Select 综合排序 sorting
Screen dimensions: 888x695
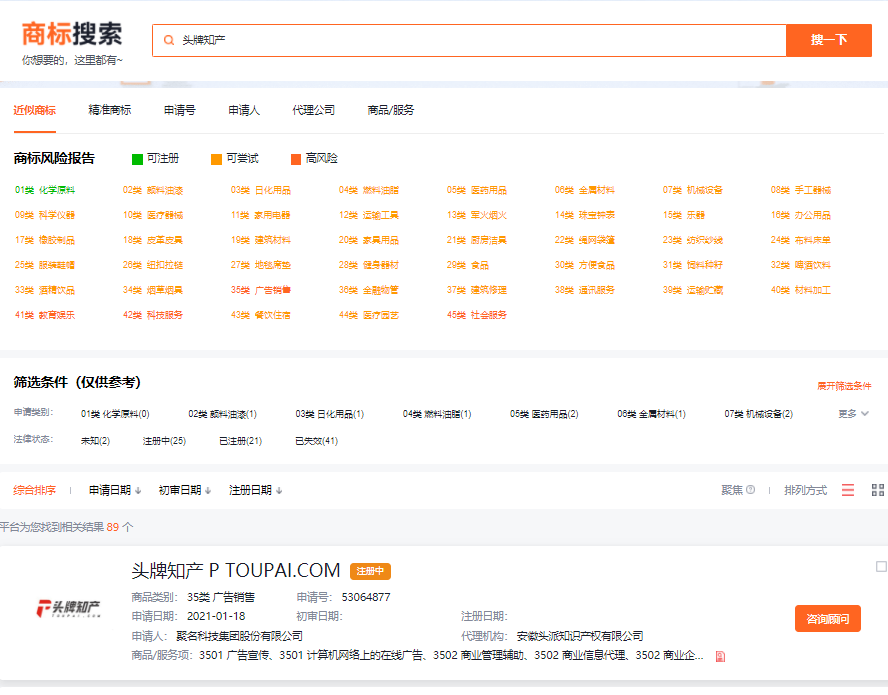[35, 490]
